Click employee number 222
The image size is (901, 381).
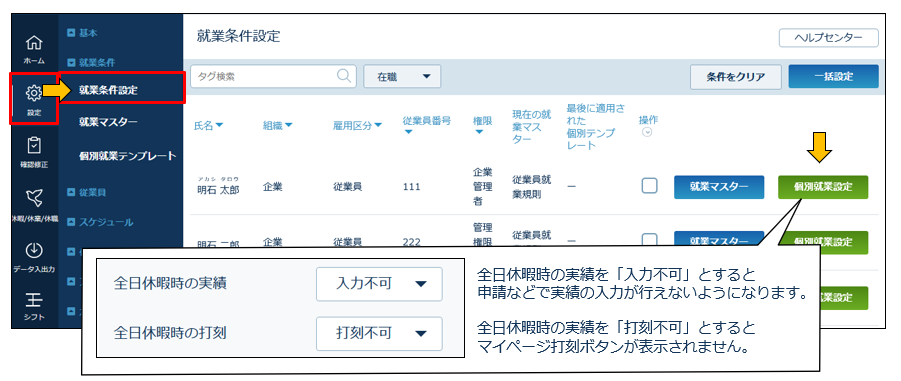tap(411, 242)
